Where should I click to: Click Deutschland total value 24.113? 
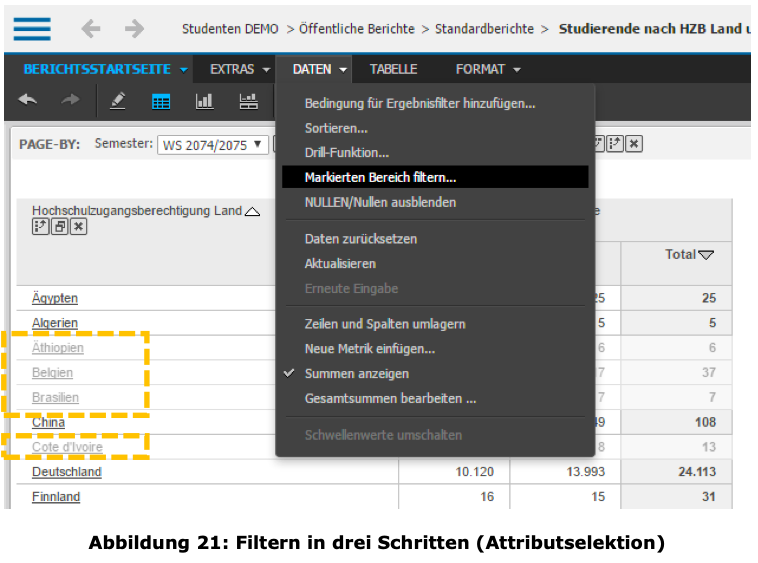(x=697, y=472)
